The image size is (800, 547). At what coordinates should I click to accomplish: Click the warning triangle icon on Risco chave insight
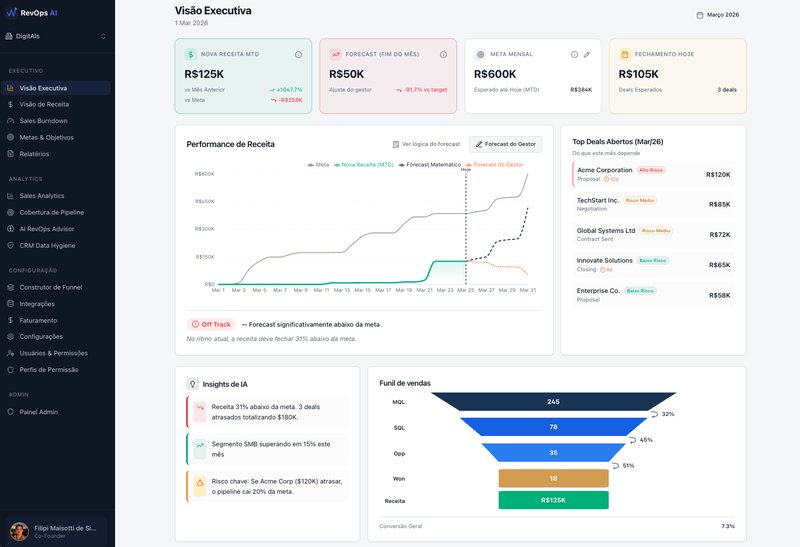point(199,483)
